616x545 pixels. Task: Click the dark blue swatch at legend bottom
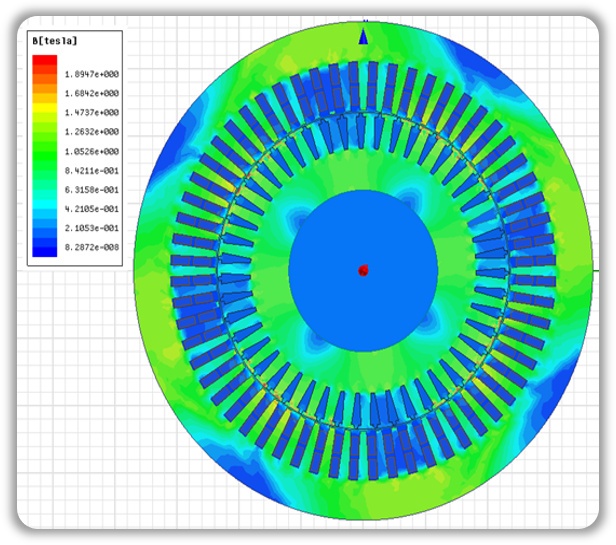click(44, 250)
